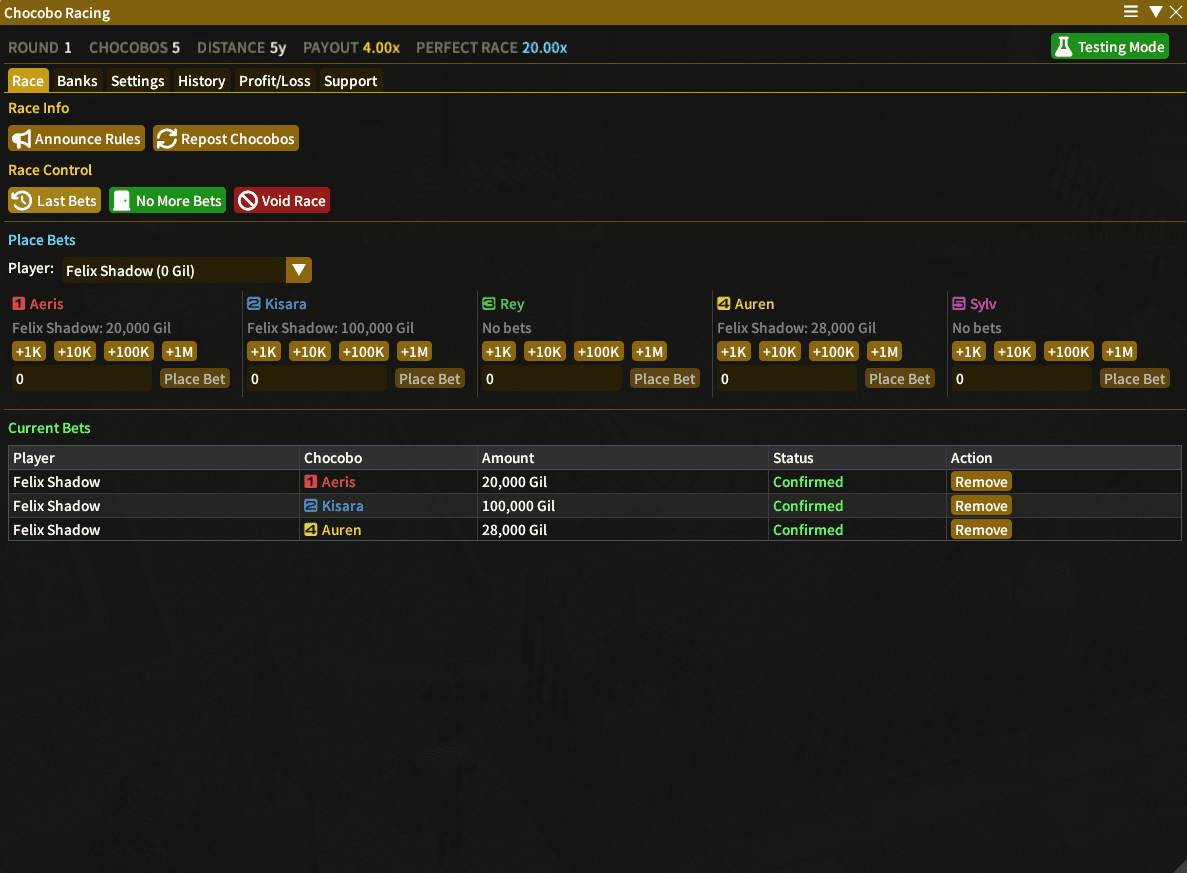Click Place Bet for Aeris
Image resolution: width=1187 pixels, height=873 pixels.
[195, 379]
